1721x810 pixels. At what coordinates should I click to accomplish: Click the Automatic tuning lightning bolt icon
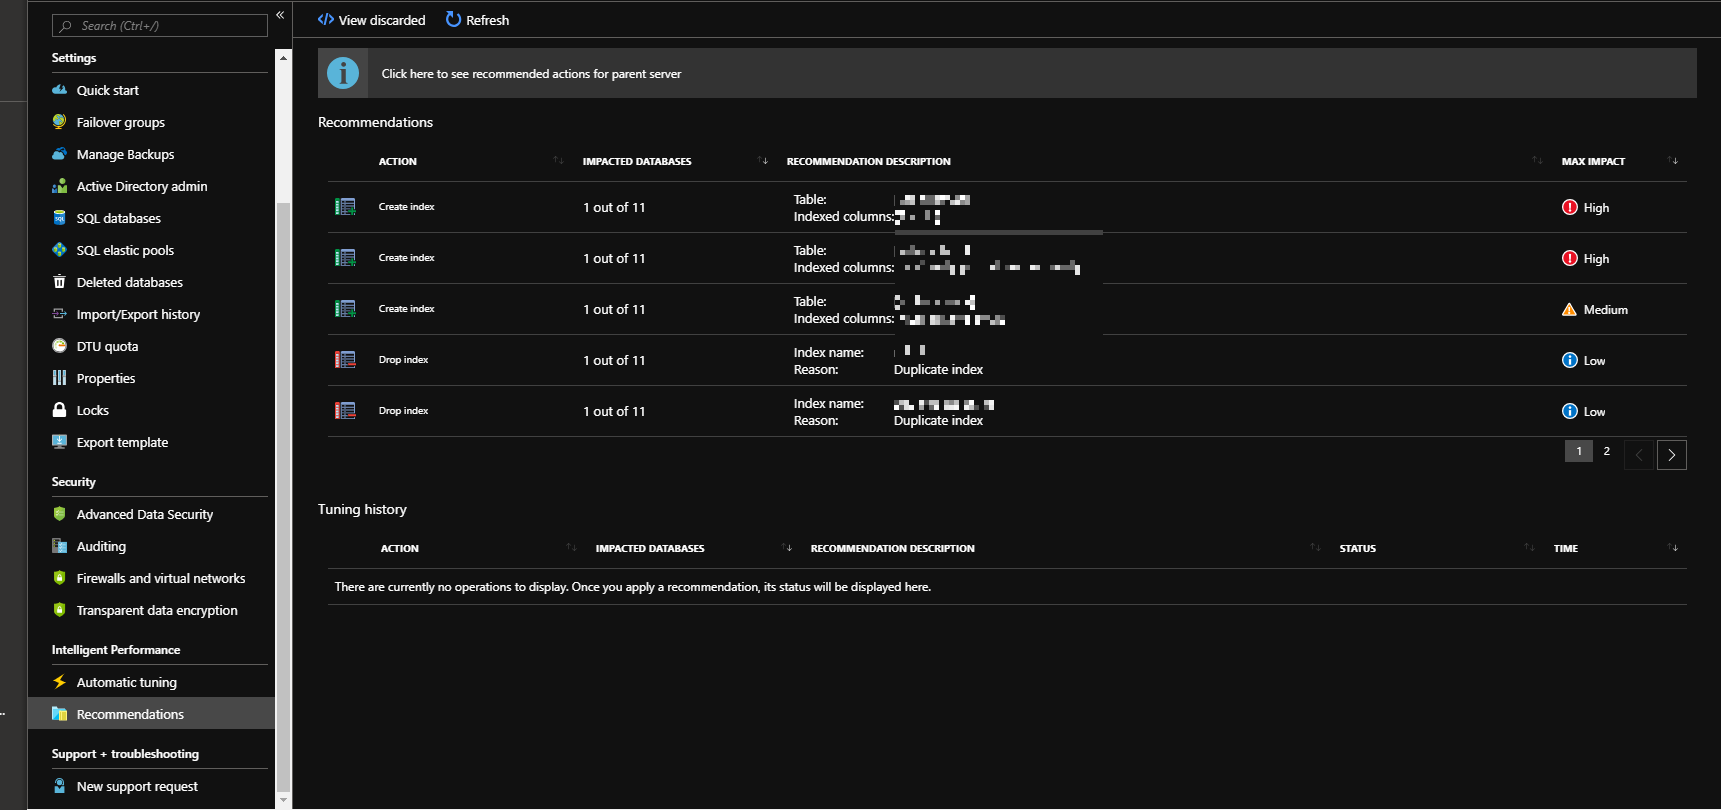(x=60, y=682)
